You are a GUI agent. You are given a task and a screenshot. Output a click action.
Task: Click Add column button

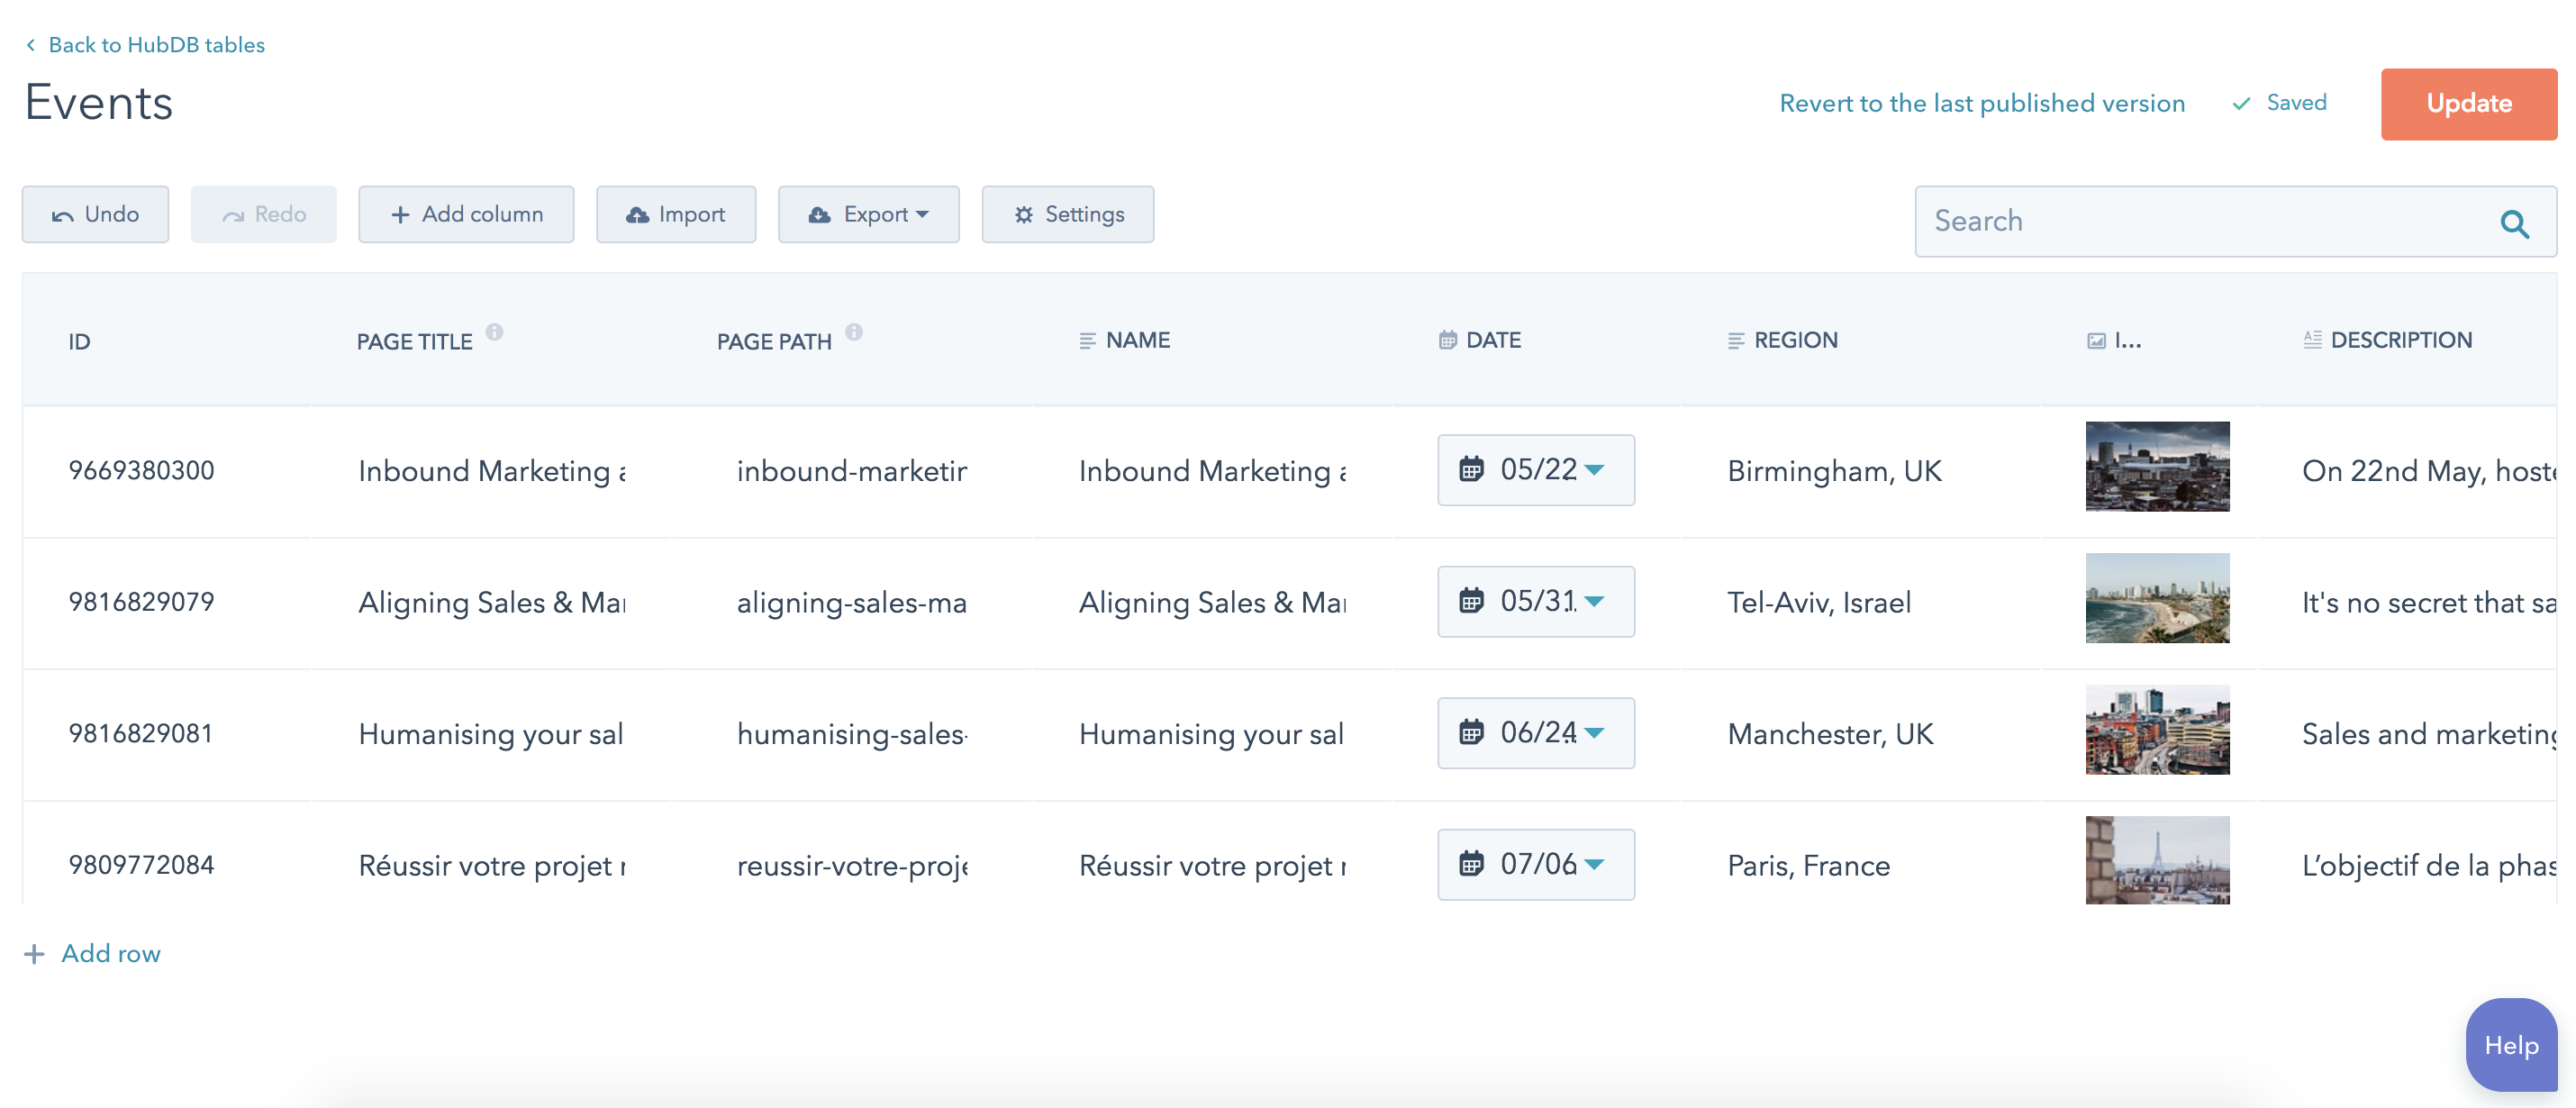(x=466, y=214)
